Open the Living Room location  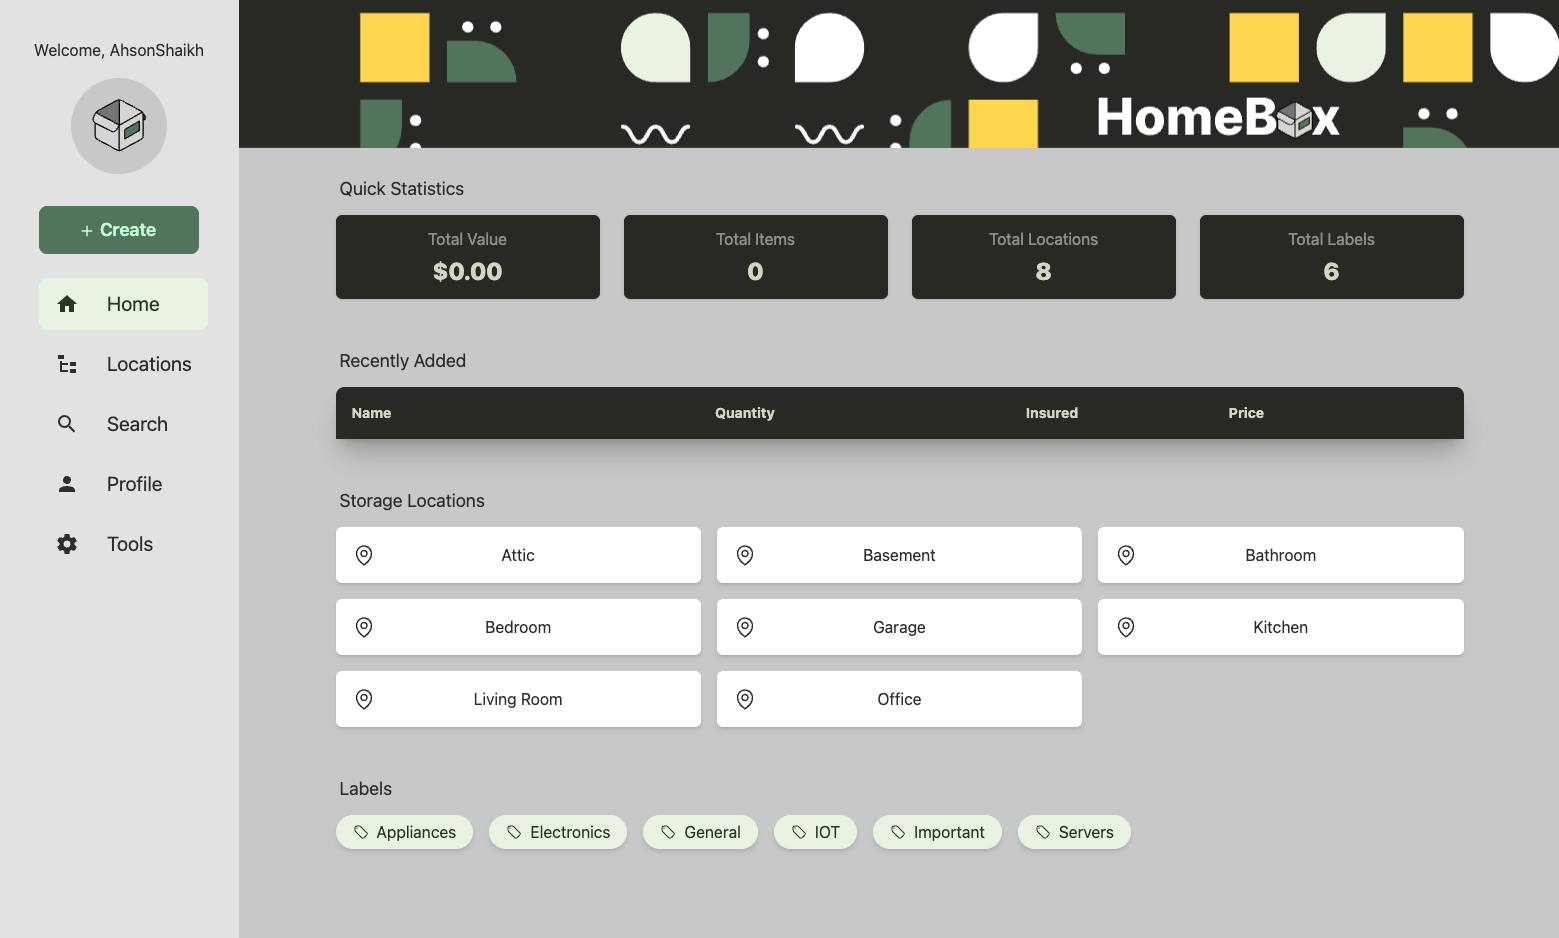[517, 698]
